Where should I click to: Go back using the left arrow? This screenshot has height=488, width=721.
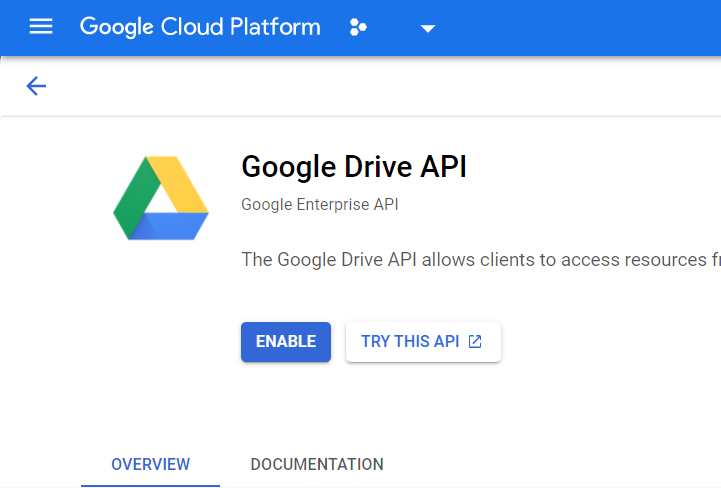[x=36, y=86]
